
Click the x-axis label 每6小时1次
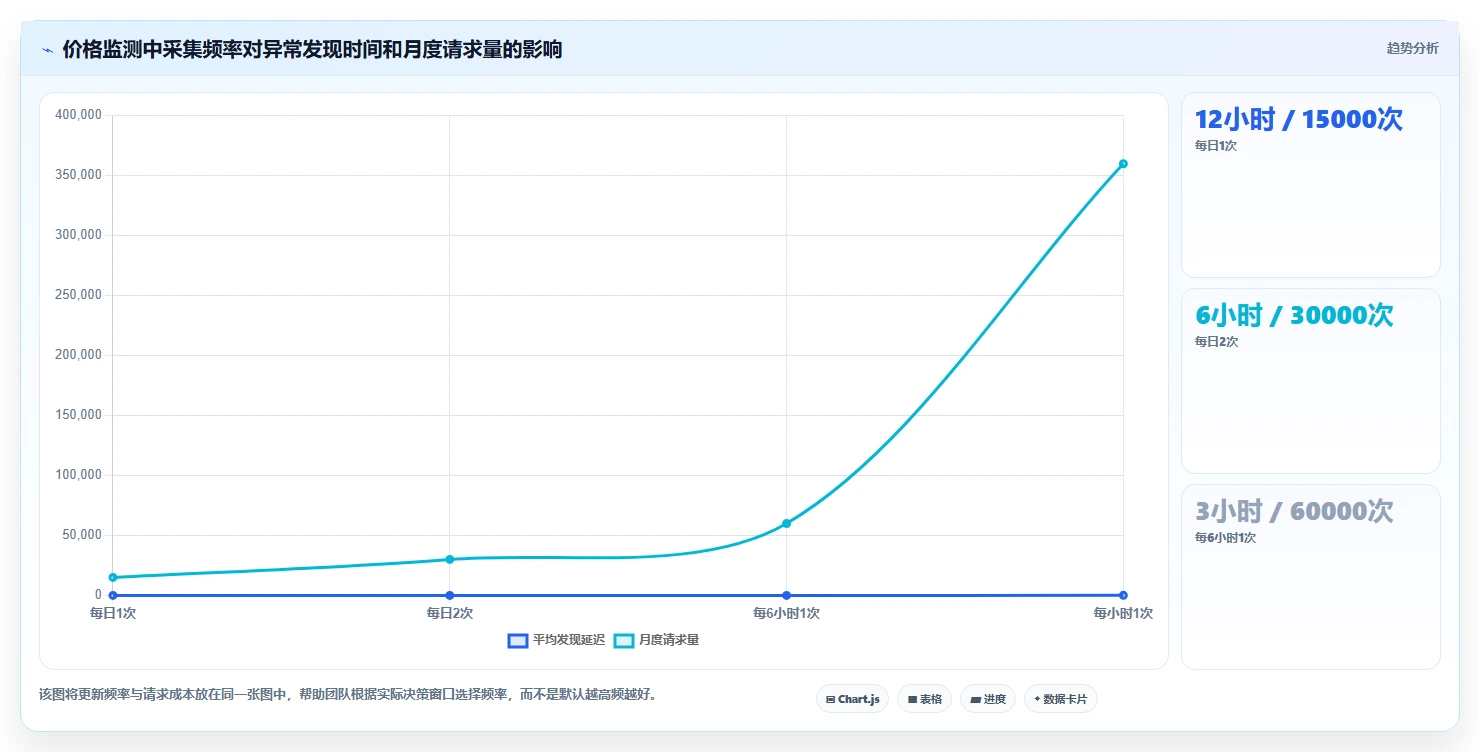click(x=786, y=613)
